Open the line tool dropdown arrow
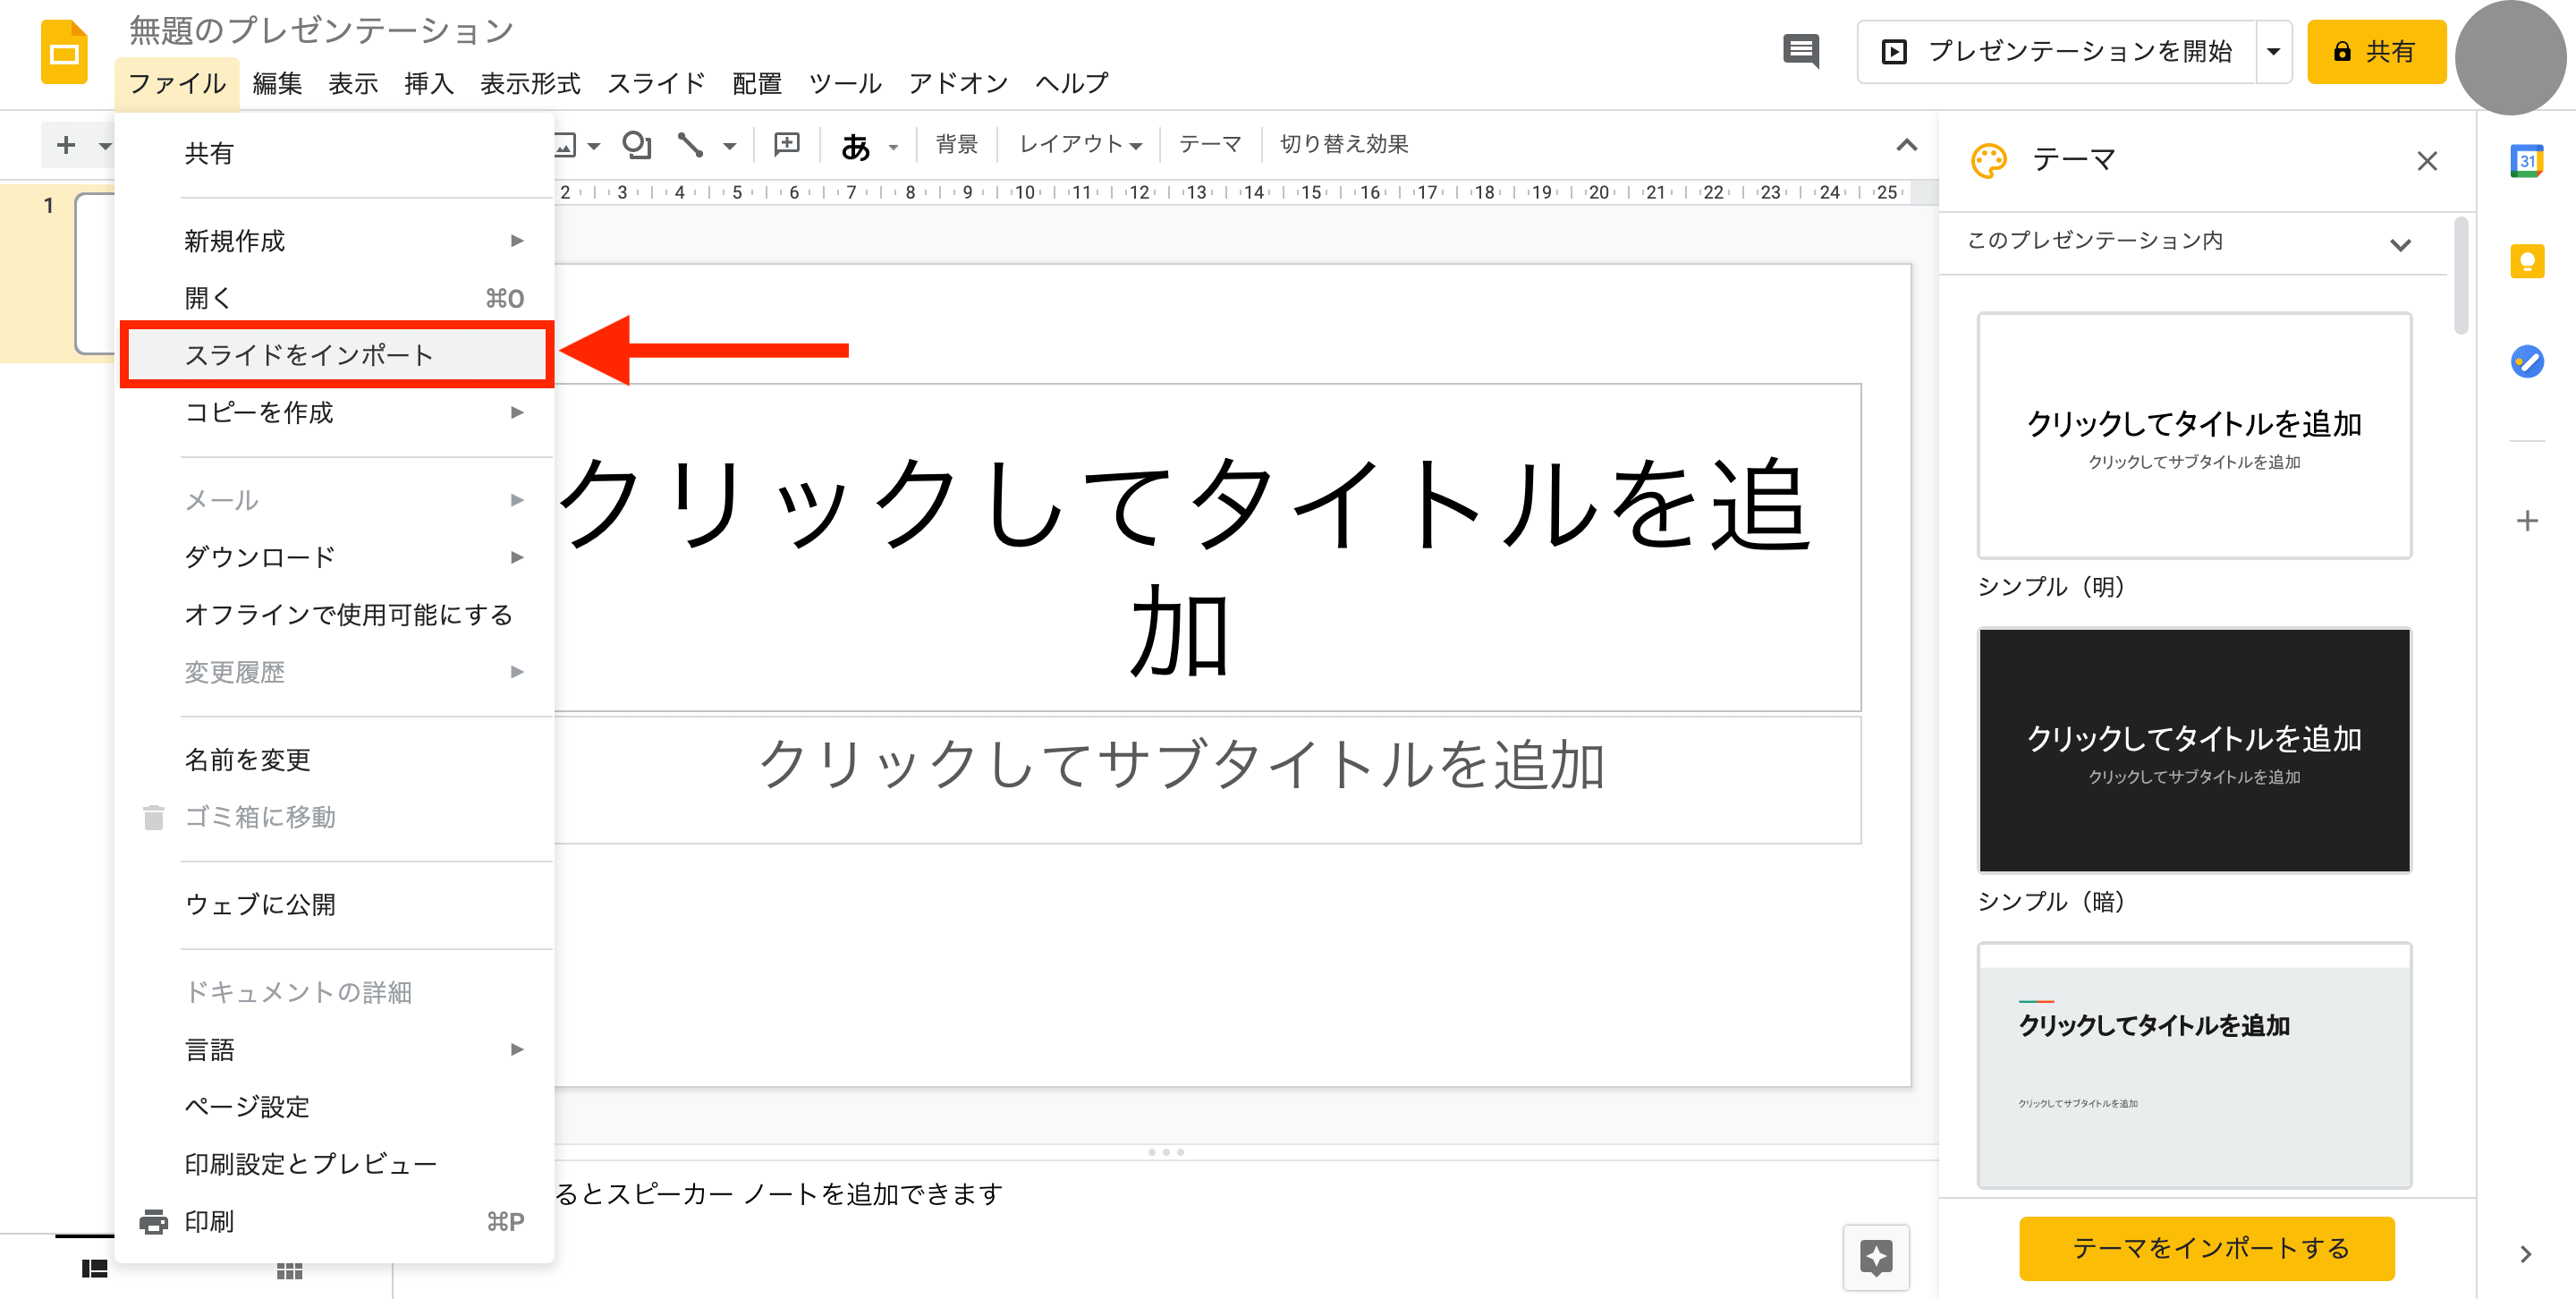Image resolution: width=2576 pixels, height=1299 pixels. (729, 146)
